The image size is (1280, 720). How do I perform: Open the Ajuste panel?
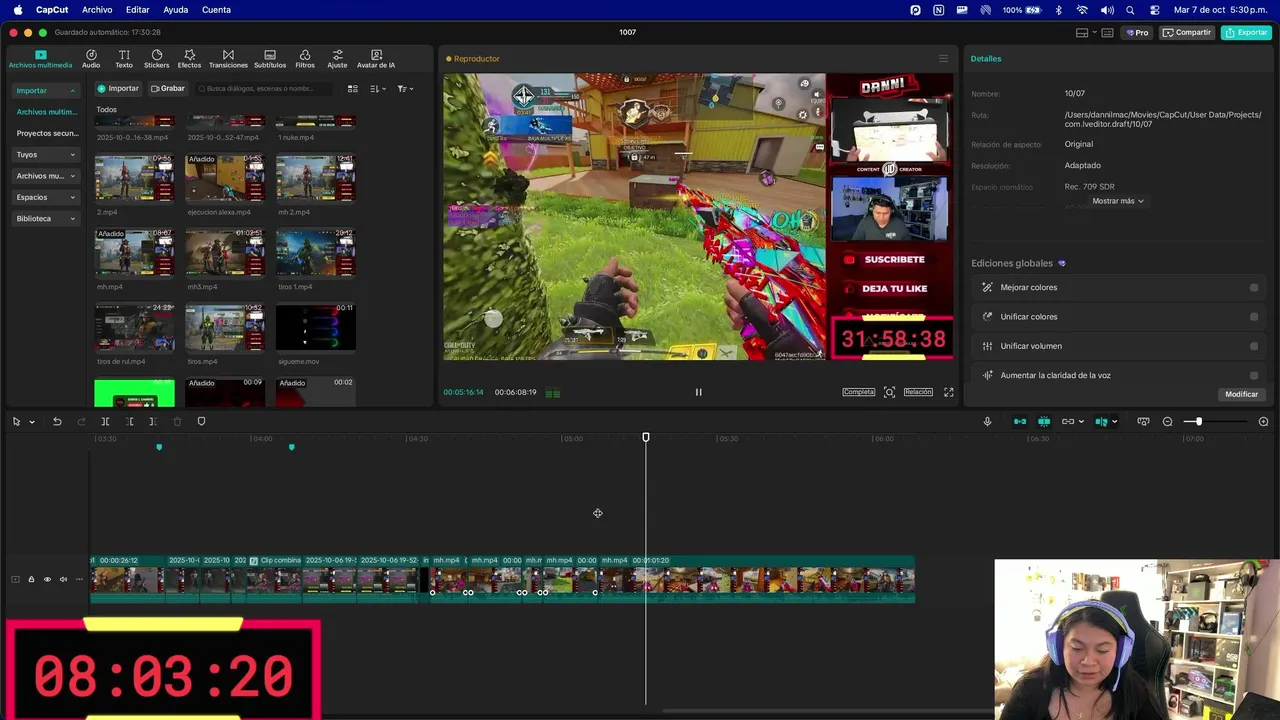click(x=338, y=59)
